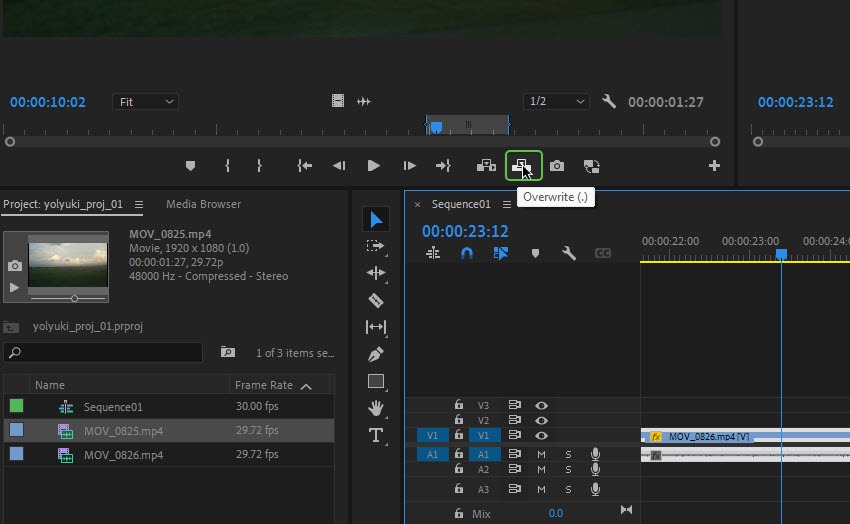The width and height of the screenshot is (850, 524).
Task: Choose the Hand tool
Action: click(x=376, y=408)
